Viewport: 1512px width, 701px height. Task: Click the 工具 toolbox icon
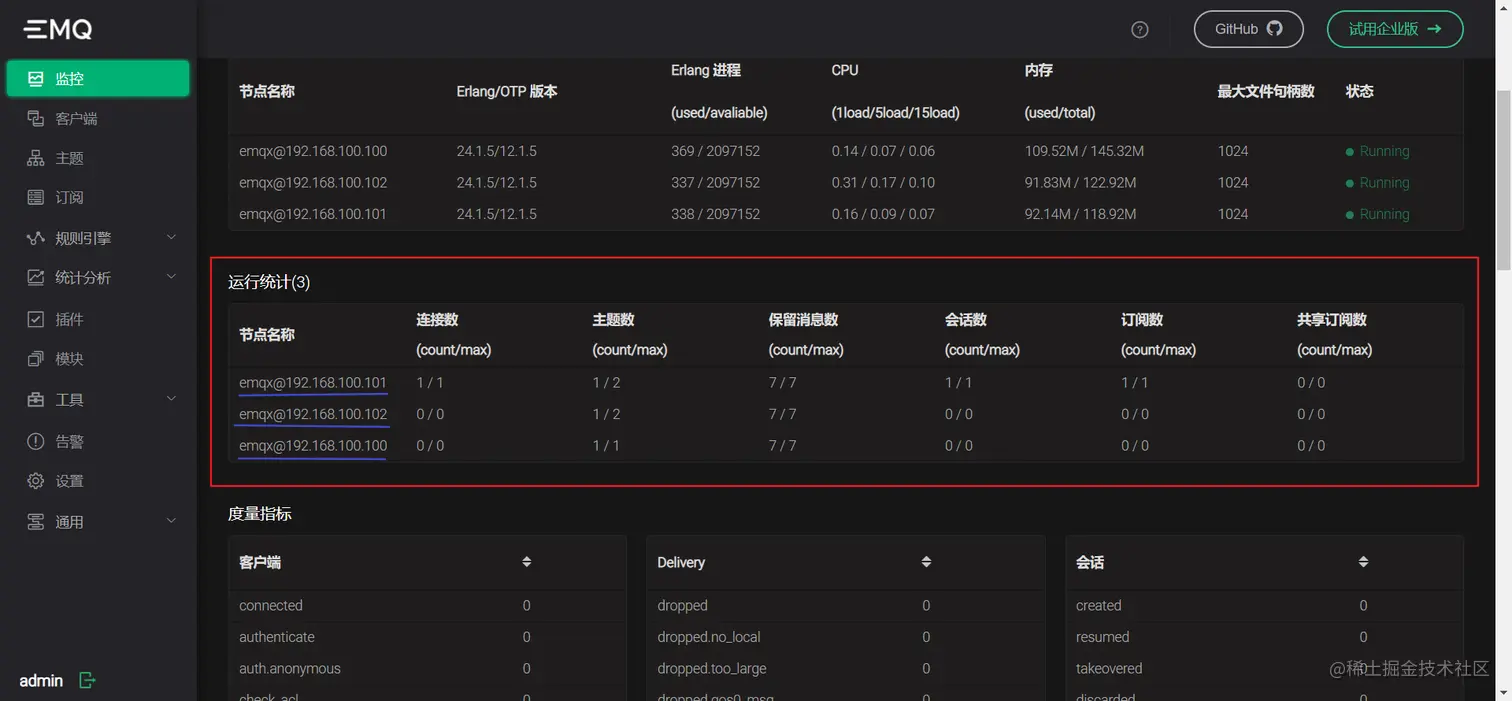(x=36, y=399)
